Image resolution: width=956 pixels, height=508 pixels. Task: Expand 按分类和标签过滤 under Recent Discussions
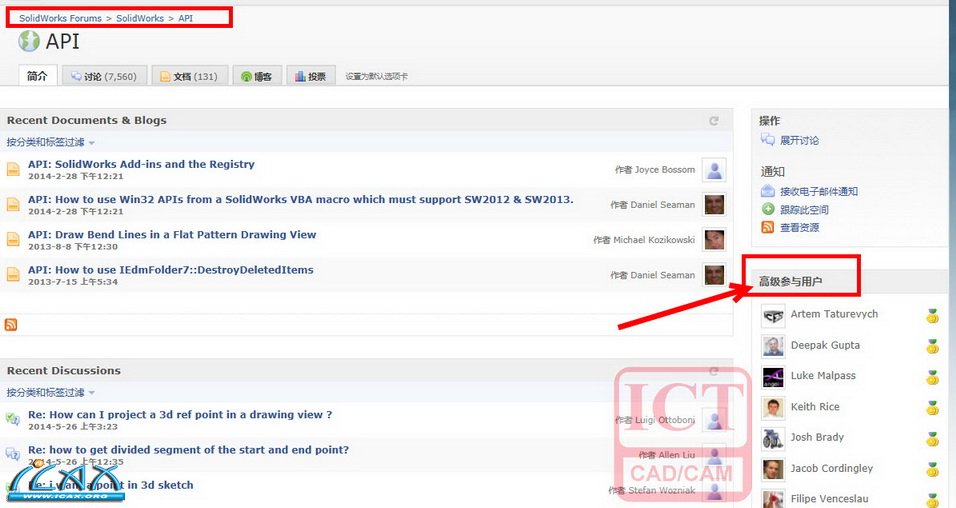pos(51,392)
